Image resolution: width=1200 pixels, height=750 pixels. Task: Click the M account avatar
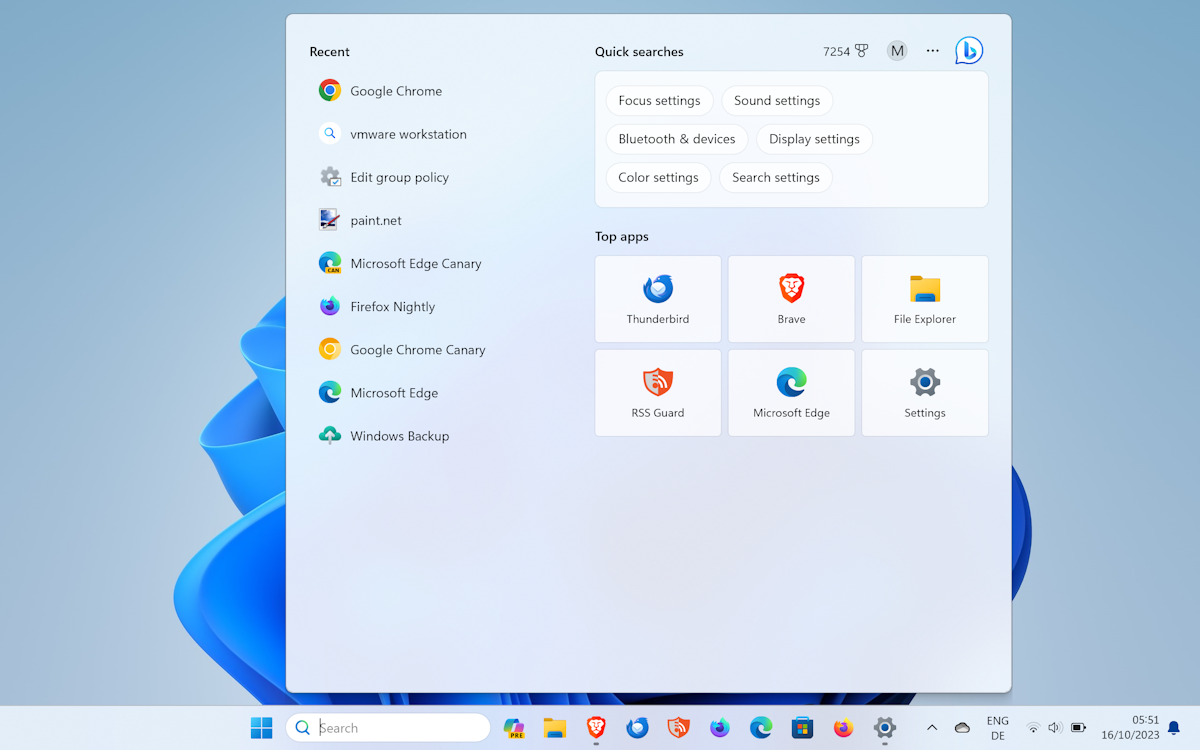896,50
